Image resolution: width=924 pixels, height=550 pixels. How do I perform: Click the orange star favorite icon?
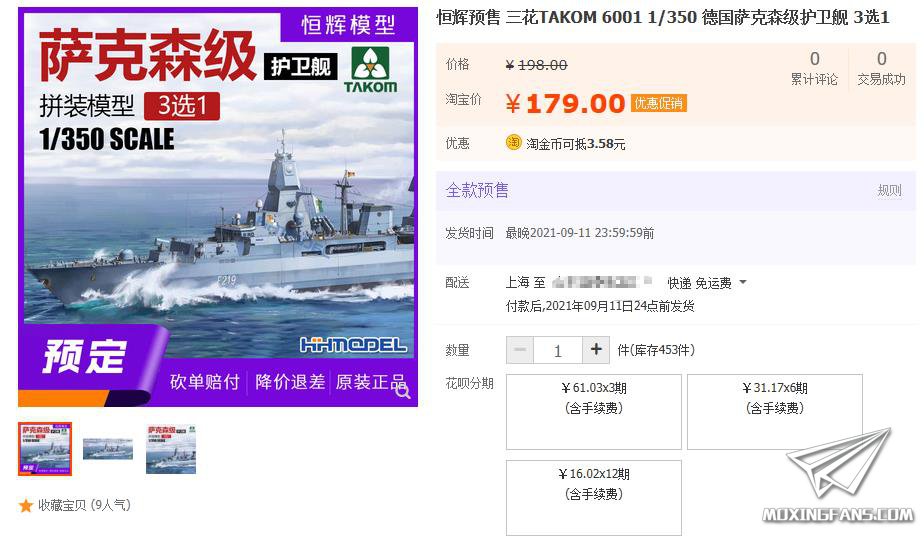(25, 505)
